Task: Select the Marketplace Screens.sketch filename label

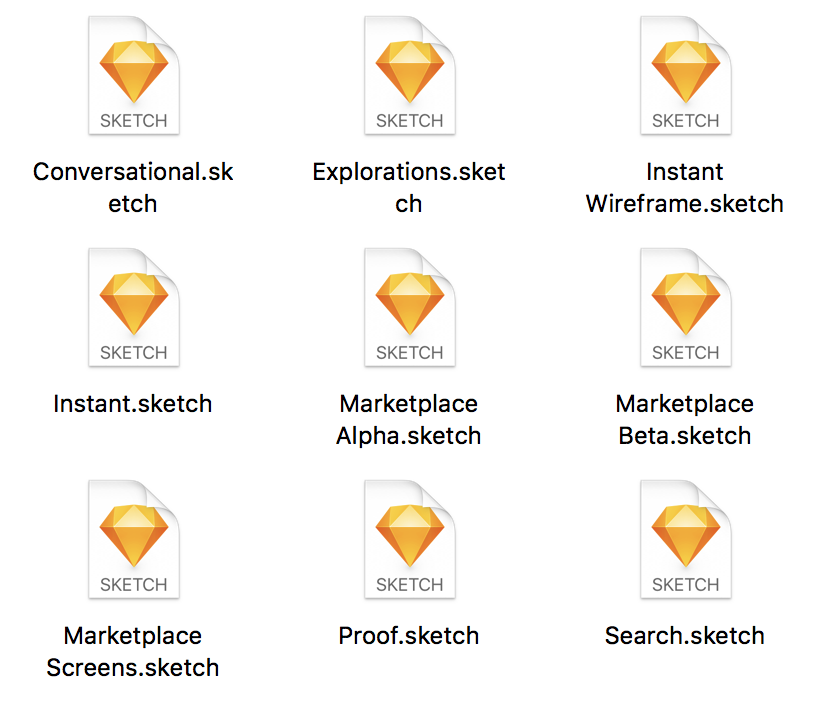Action: (x=133, y=651)
